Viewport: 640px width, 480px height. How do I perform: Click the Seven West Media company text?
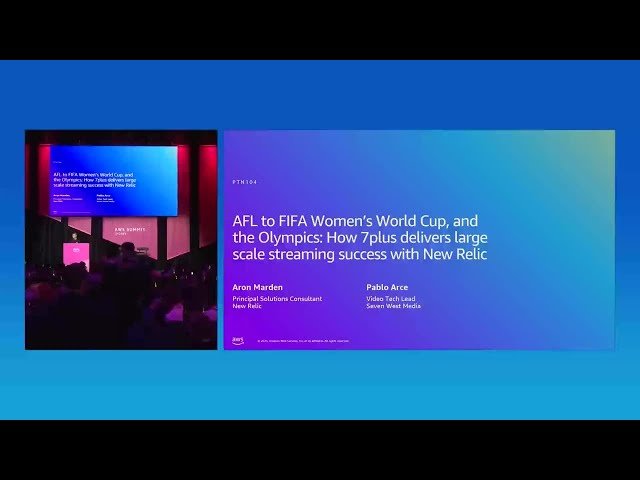click(393, 306)
